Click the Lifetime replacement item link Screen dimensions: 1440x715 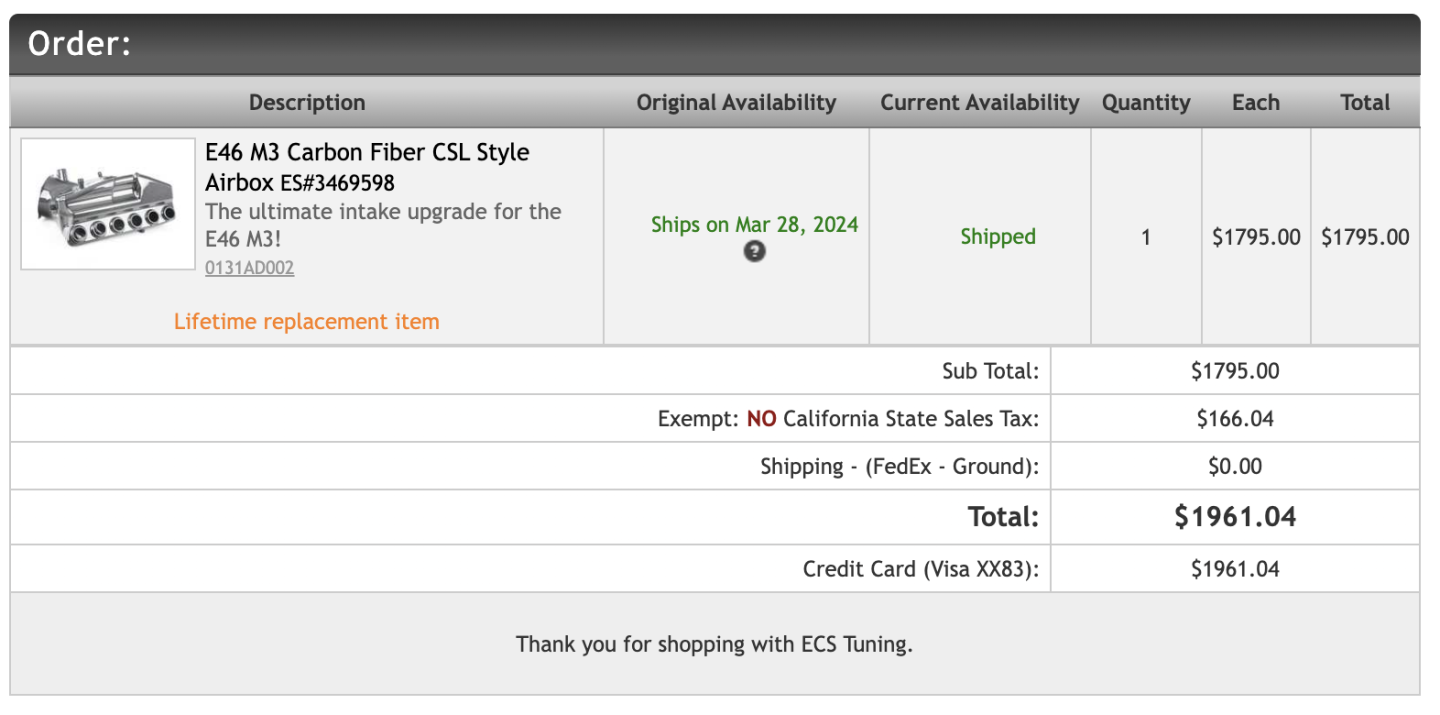306,322
